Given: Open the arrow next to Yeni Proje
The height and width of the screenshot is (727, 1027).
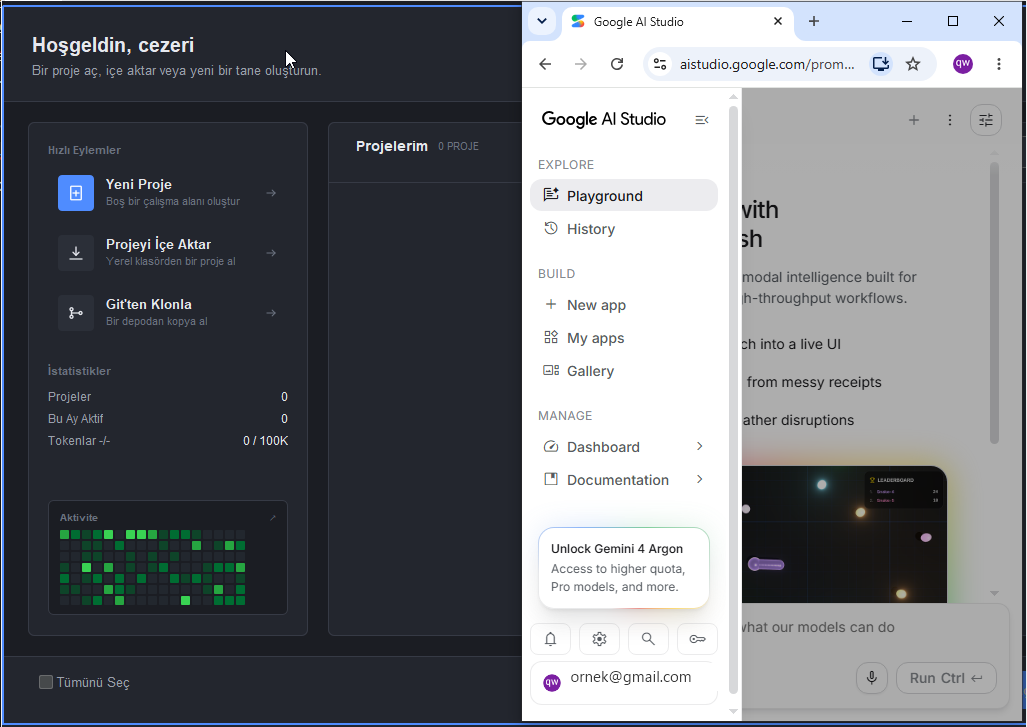Looking at the screenshot, I should point(271,193).
